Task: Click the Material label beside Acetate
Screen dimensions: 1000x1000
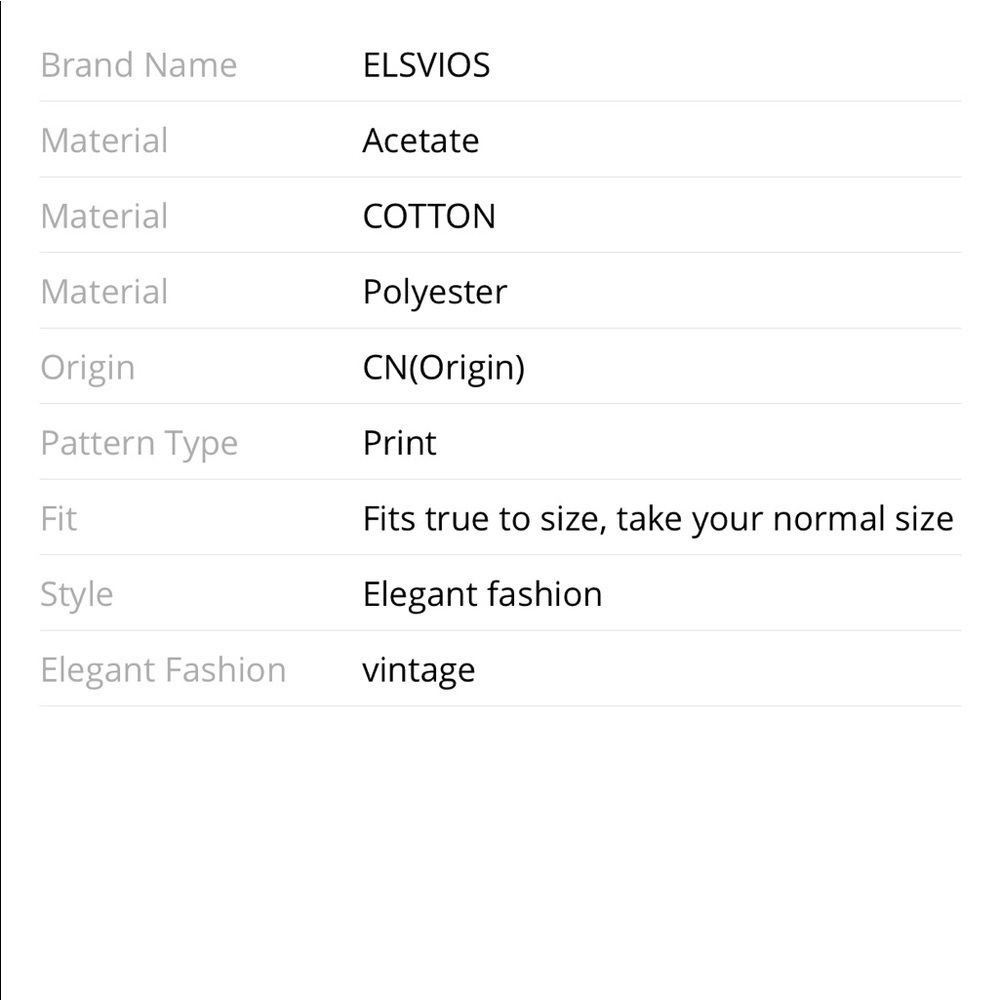Action: point(104,140)
